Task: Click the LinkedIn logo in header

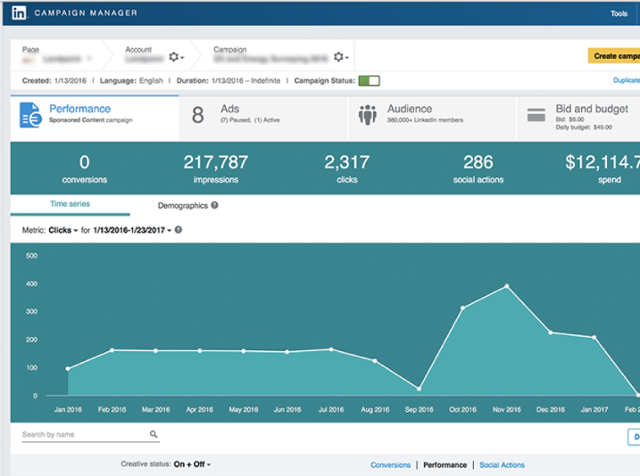Action: coord(19,13)
